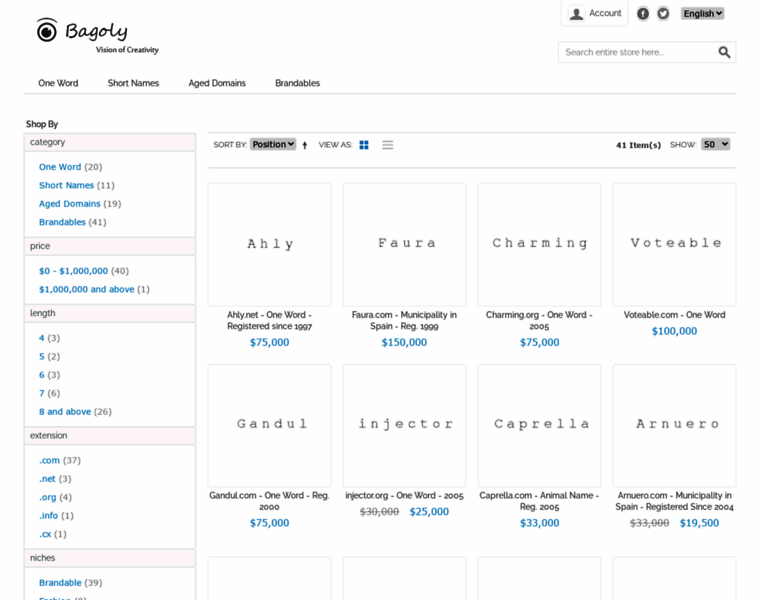
Task: Open Faura.com - Municipality in Spain link
Action: tap(404, 320)
